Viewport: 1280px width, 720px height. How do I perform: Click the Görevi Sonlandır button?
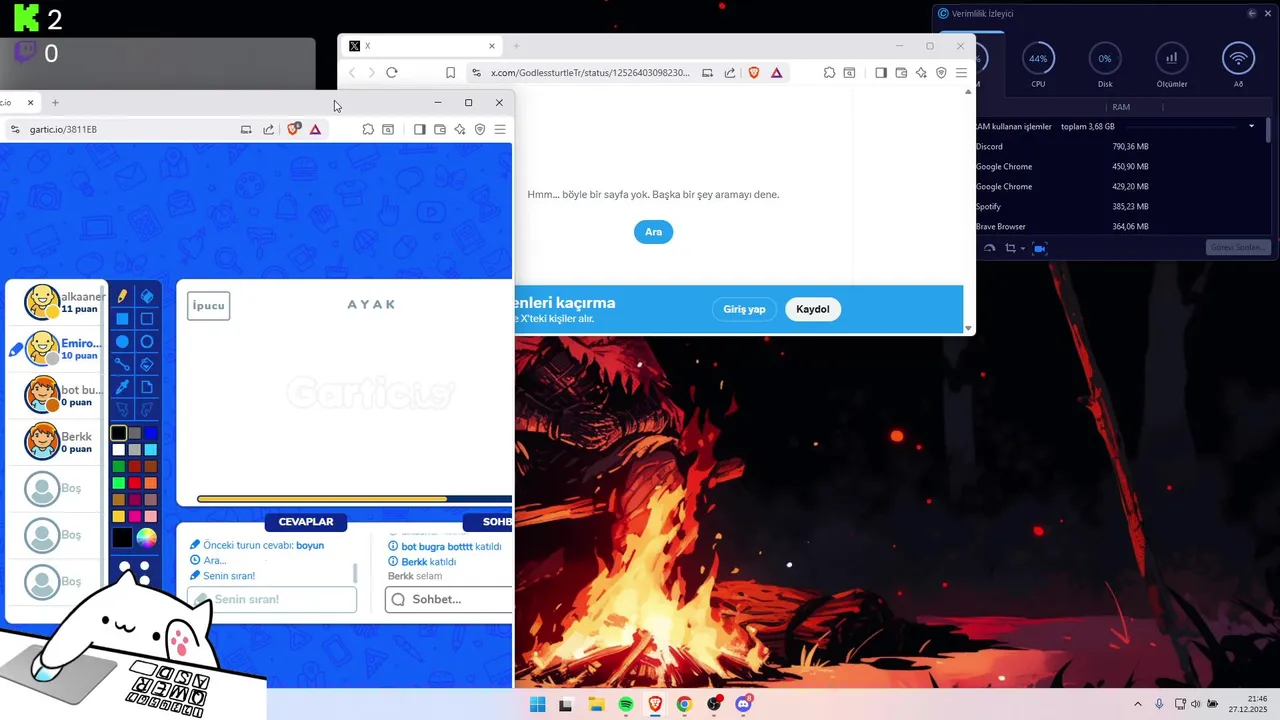pyautogui.click(x=1239, y=247)
